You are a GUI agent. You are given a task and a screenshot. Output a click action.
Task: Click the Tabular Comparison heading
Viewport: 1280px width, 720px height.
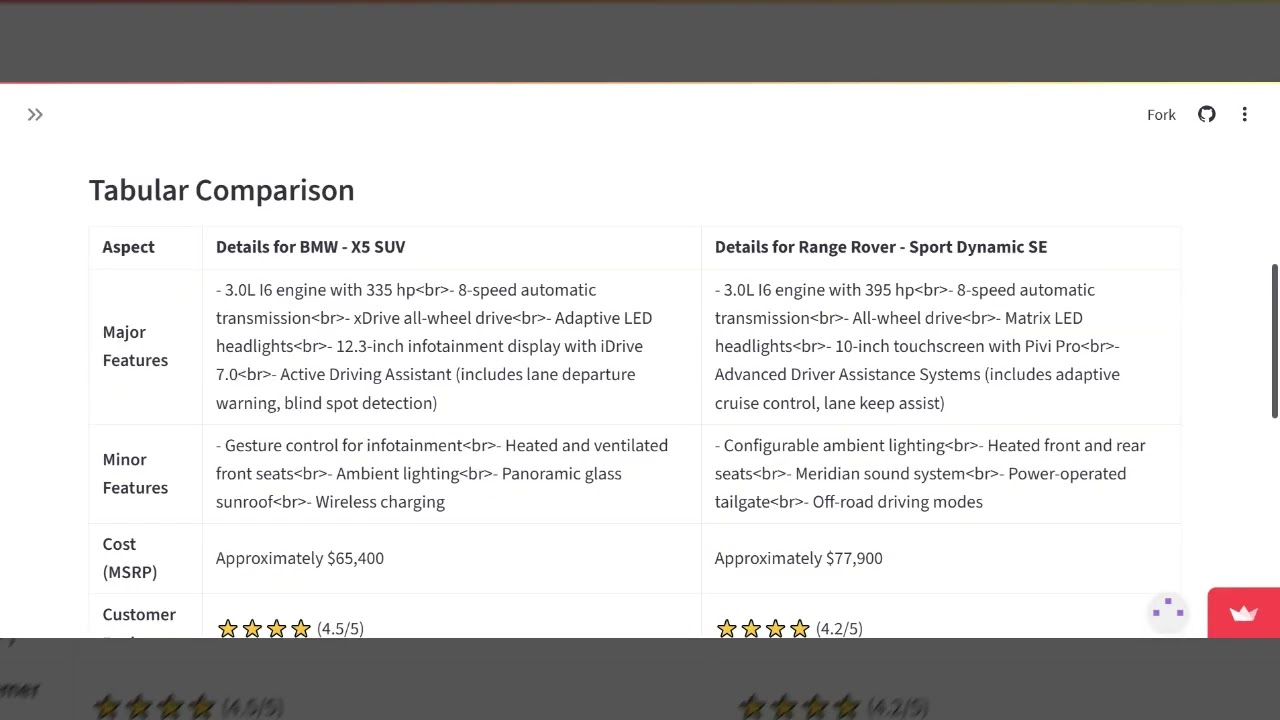coord(221,190)
